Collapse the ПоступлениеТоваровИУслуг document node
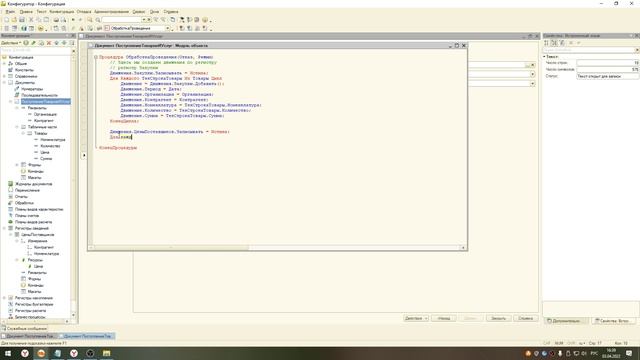 pyautogui.click(x=11, y=101)
